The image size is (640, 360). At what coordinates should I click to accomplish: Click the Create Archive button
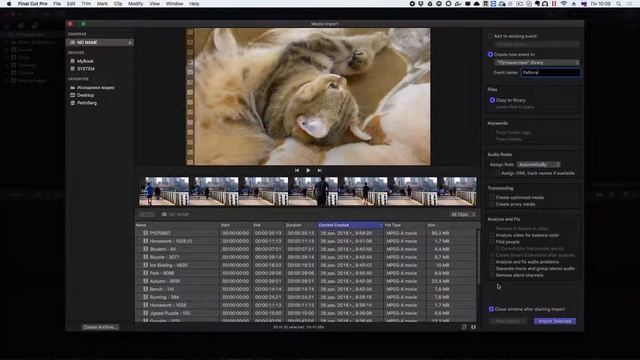coord(100,327)
